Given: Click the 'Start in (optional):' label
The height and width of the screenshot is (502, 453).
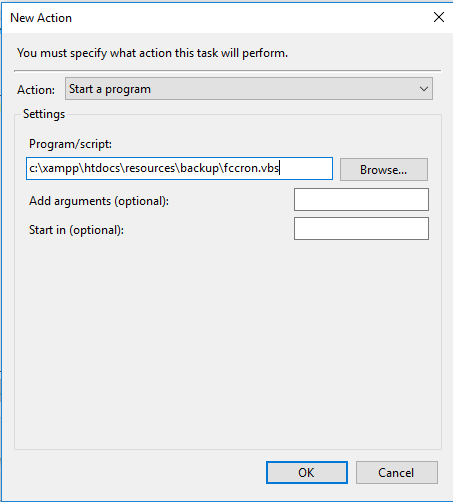Looking at the screenshot, I should [x=76, y=230].
